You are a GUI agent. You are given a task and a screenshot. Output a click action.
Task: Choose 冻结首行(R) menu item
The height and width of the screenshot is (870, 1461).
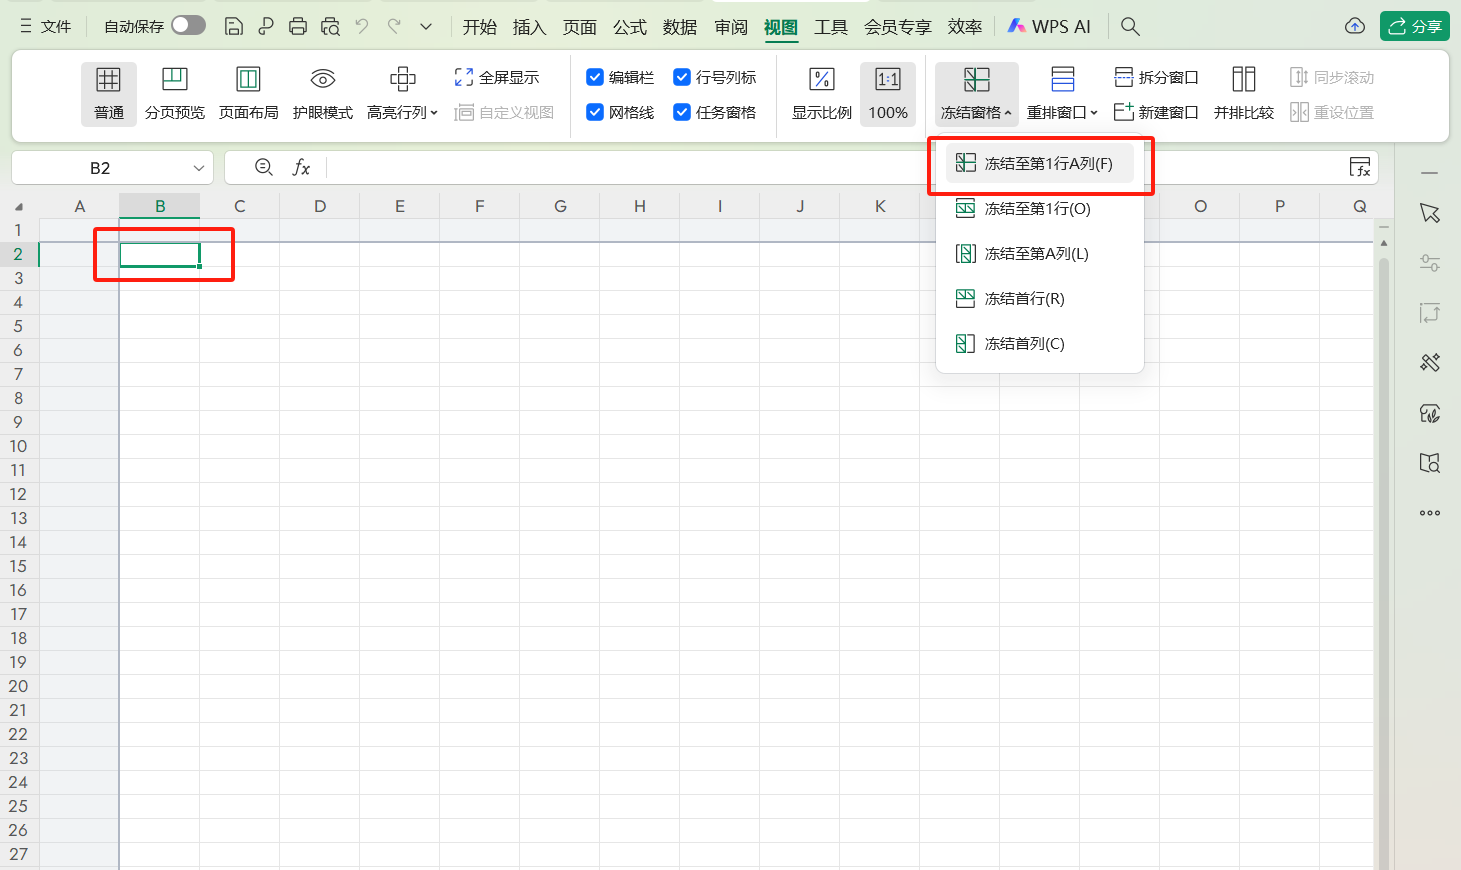(x=1040, y=298)
